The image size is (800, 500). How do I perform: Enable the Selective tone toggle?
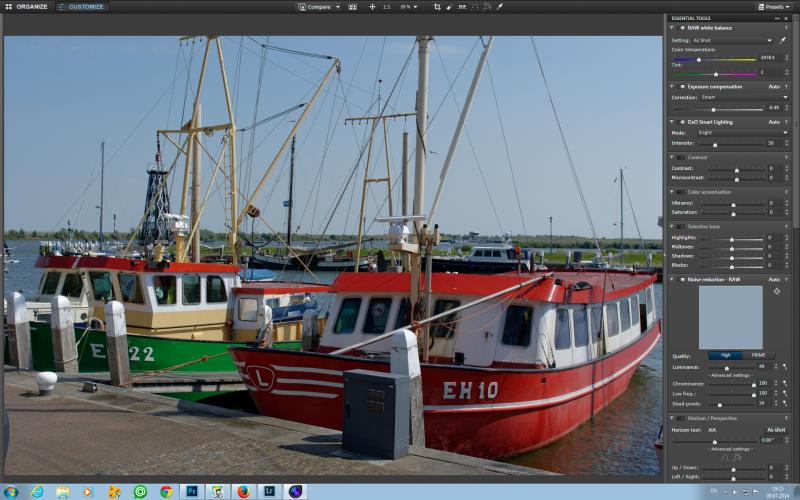pyautogui.click(x=681, y=227)
